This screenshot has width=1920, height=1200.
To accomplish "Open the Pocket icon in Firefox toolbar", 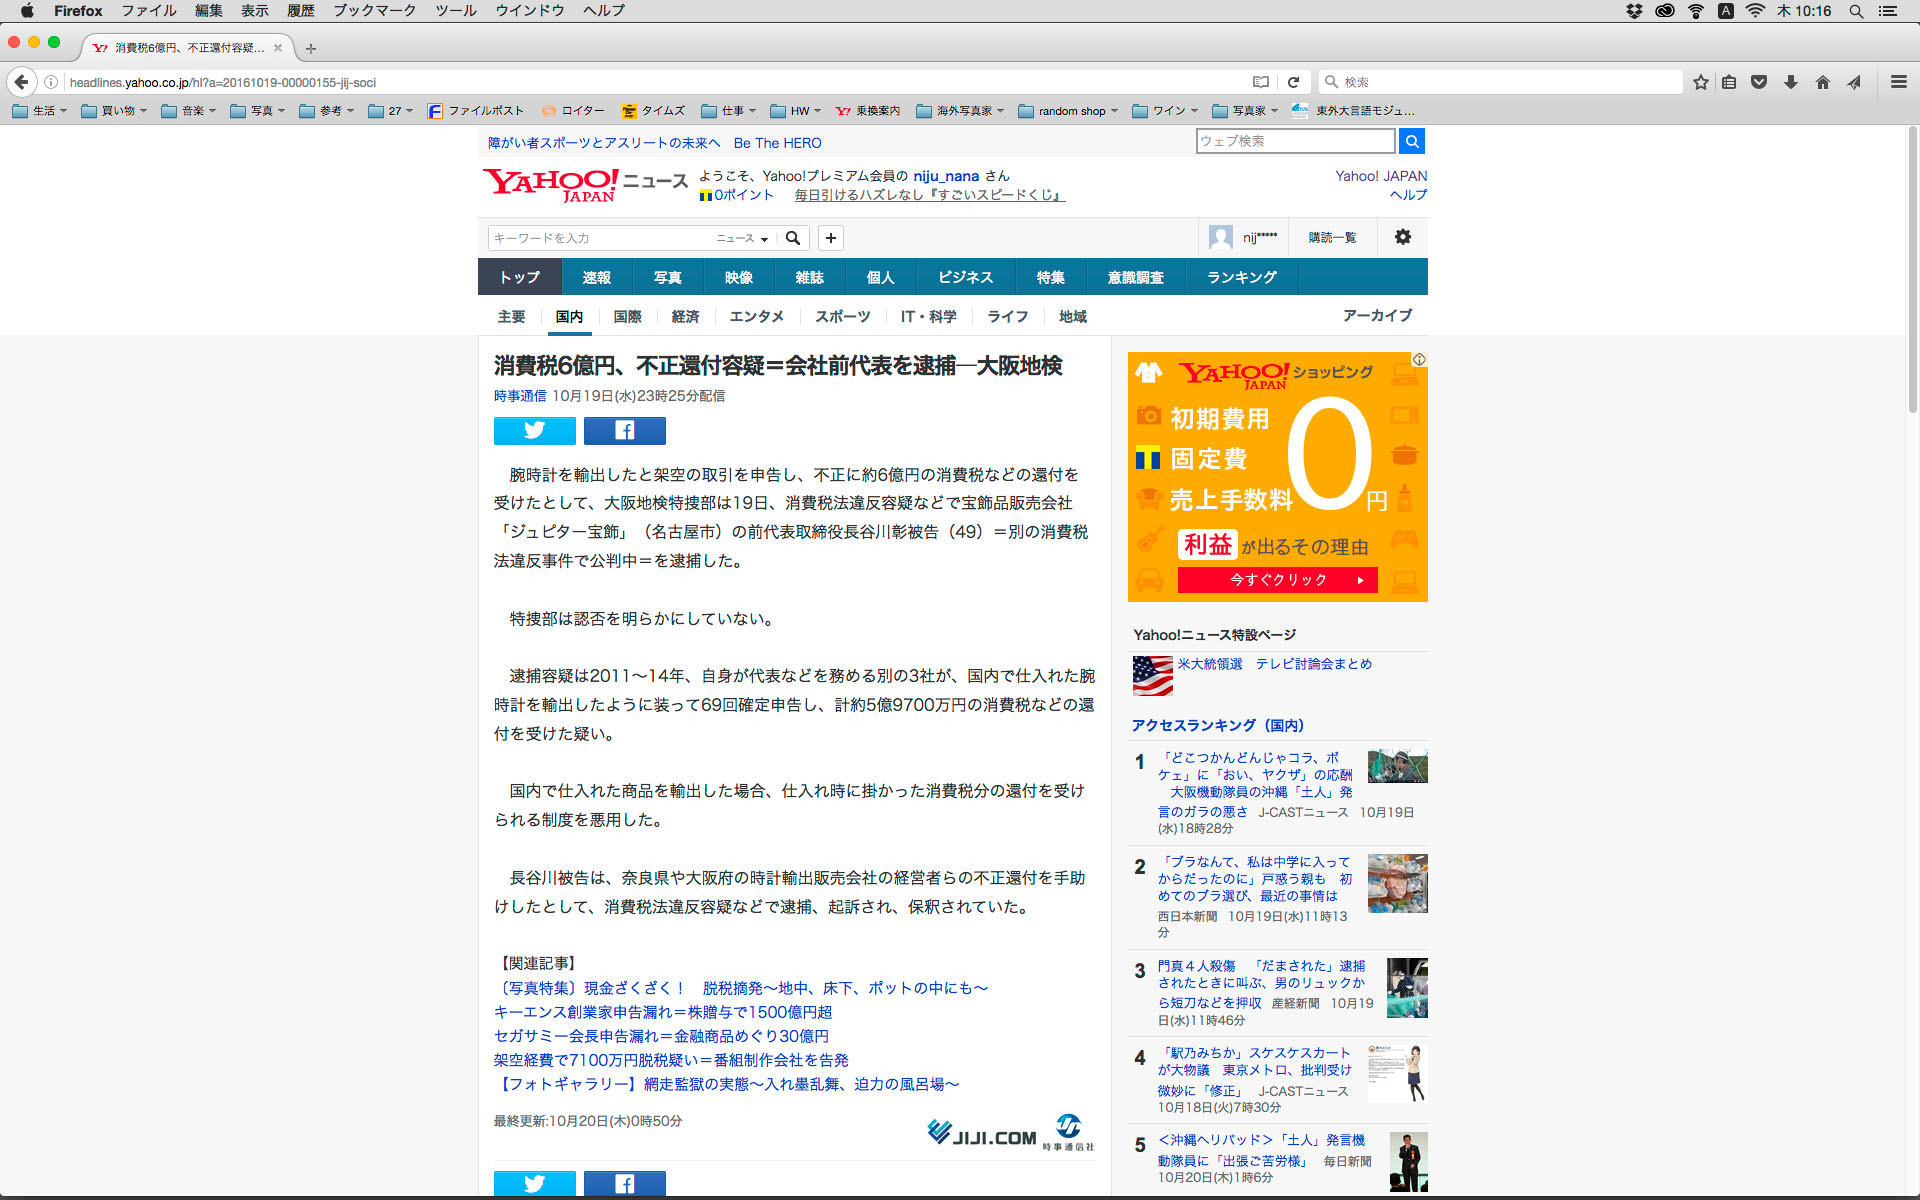I will click(1759, 82).
